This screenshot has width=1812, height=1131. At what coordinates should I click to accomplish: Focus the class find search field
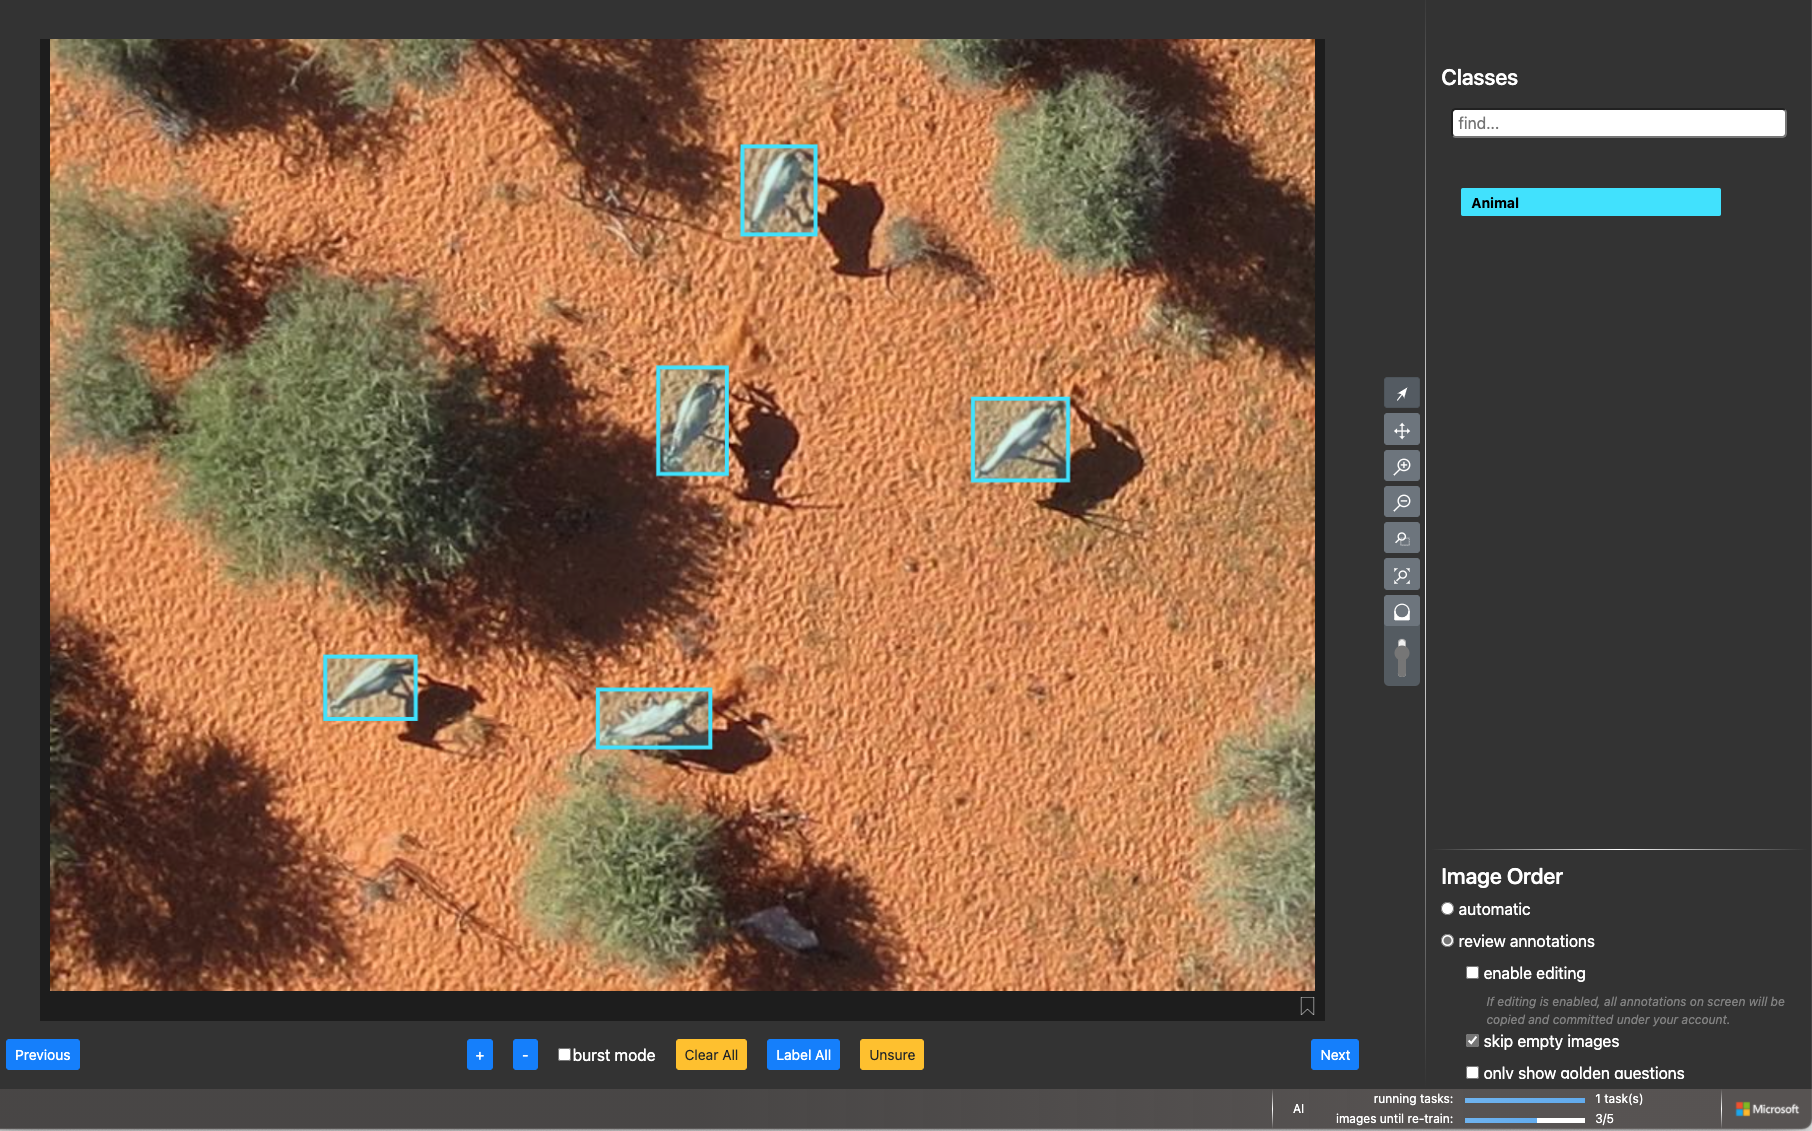click(1618, 123)
